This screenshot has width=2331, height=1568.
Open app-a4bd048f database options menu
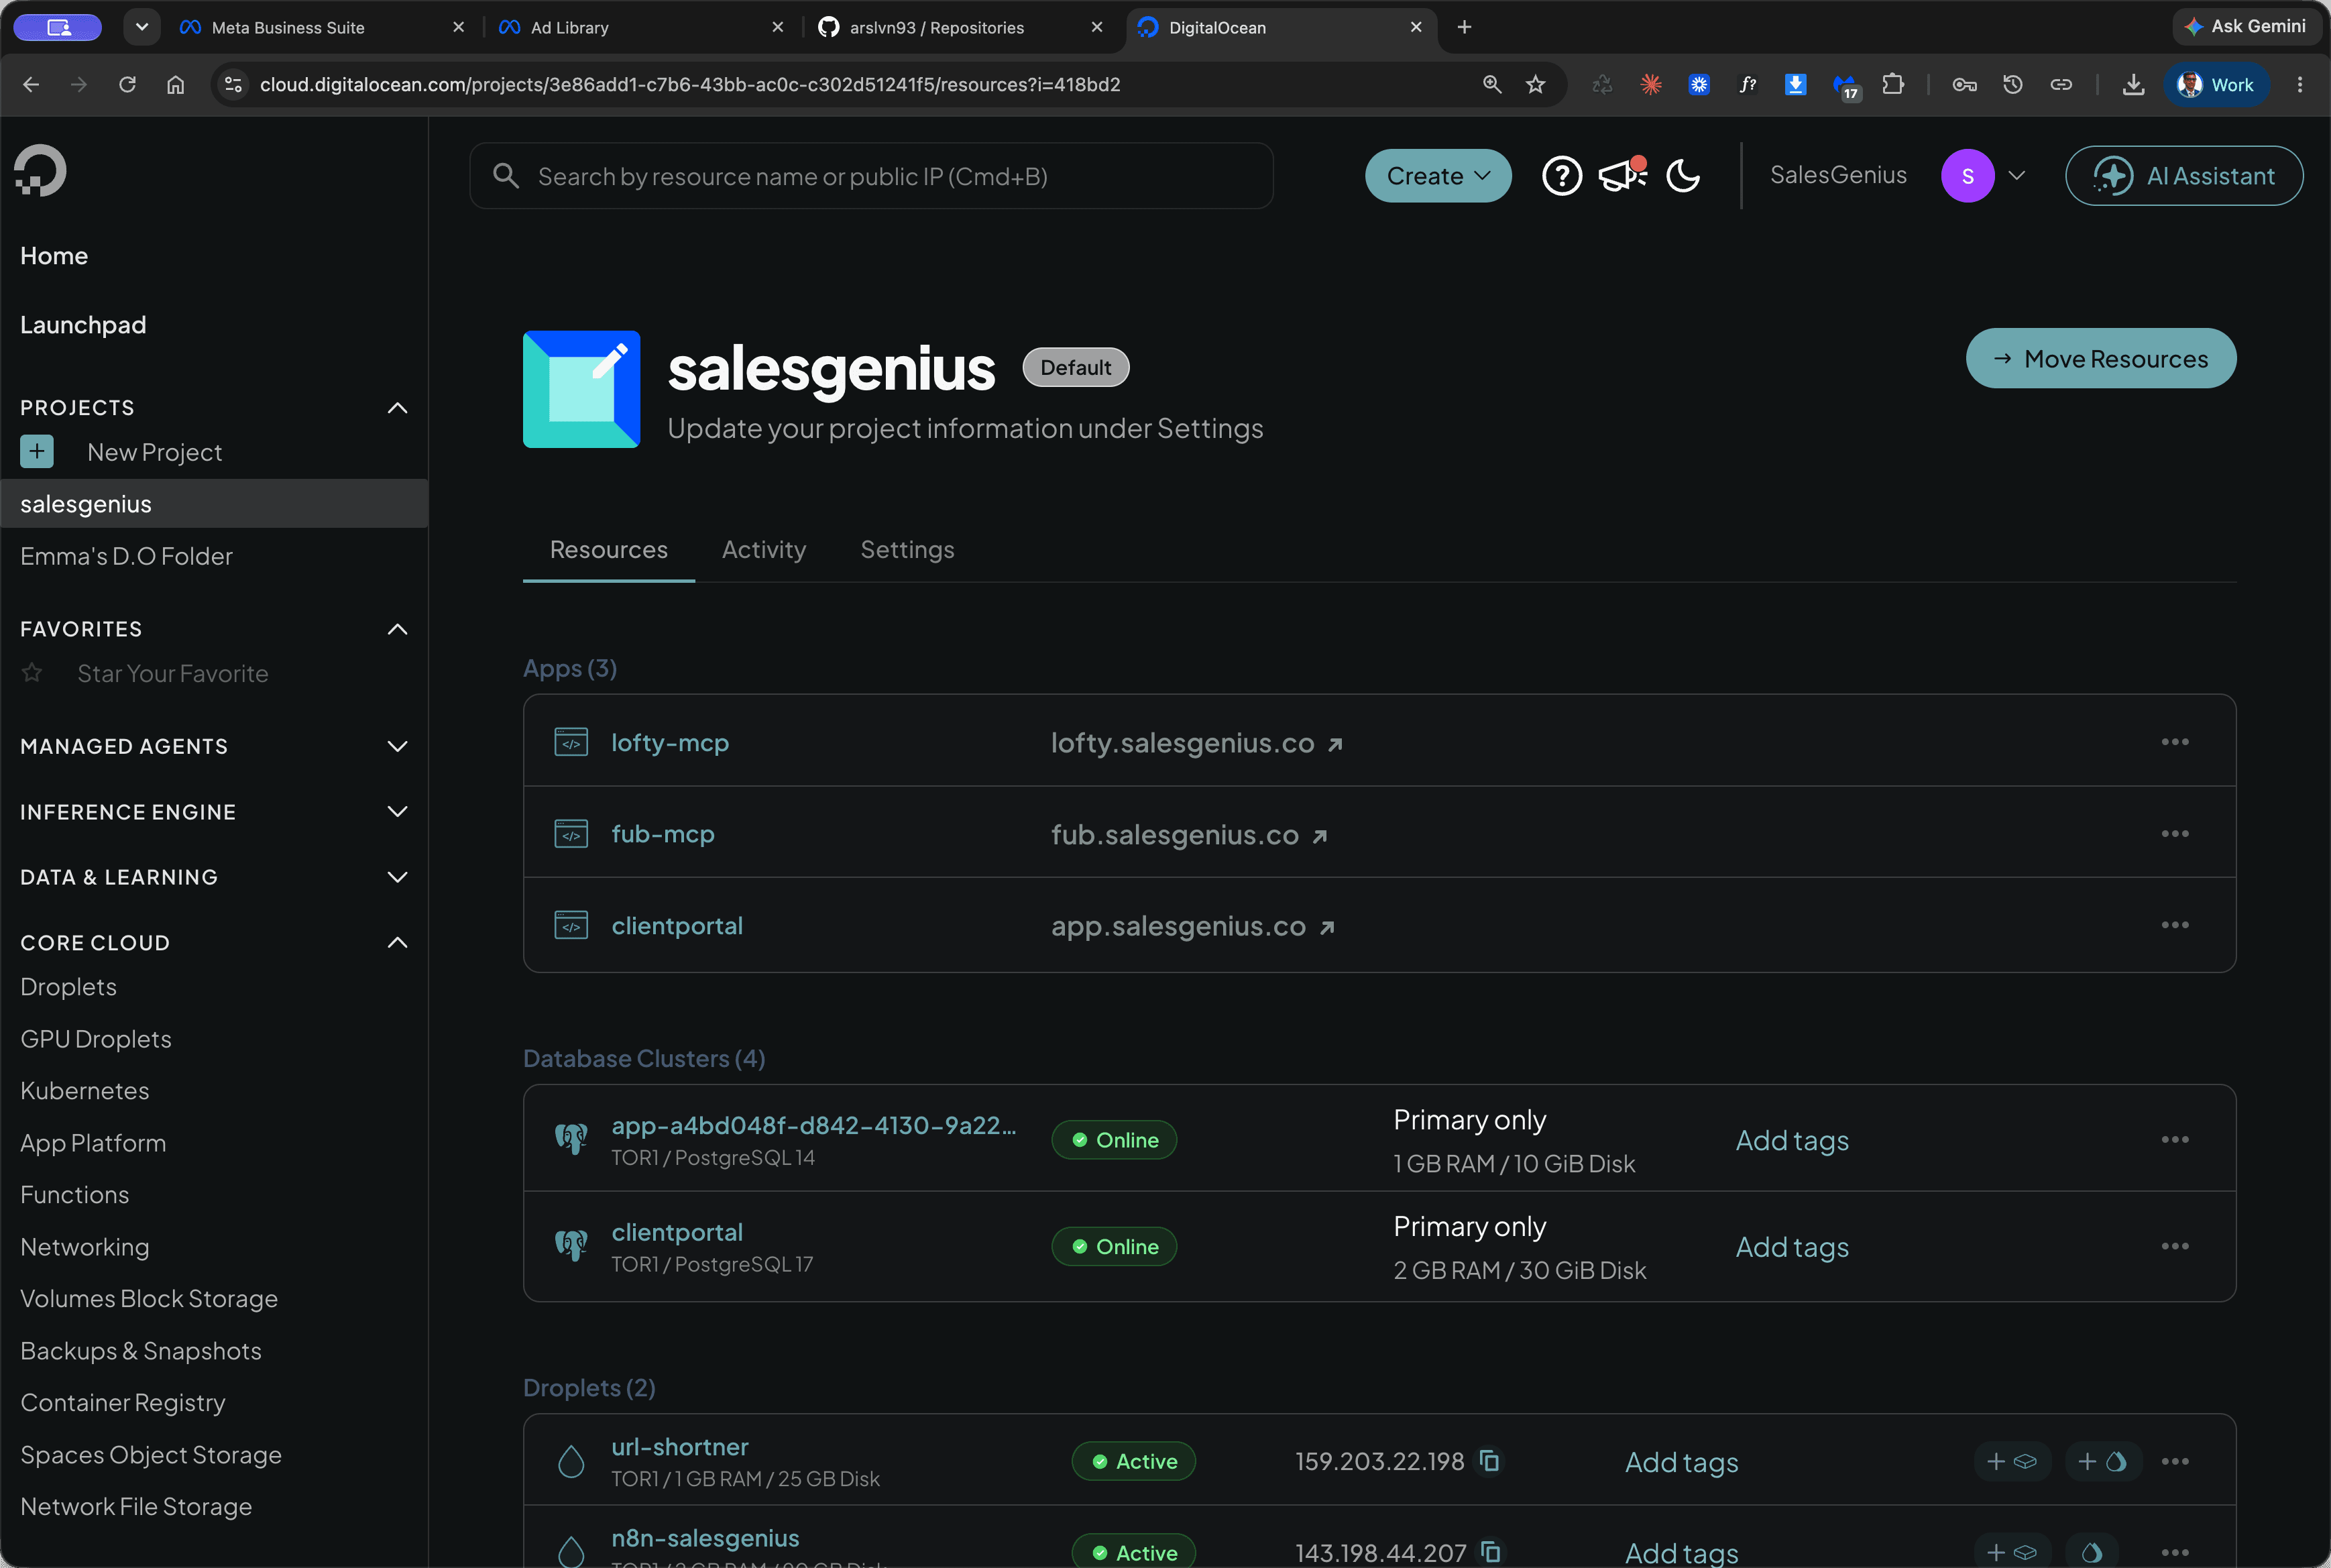tap(2174, 1140)
